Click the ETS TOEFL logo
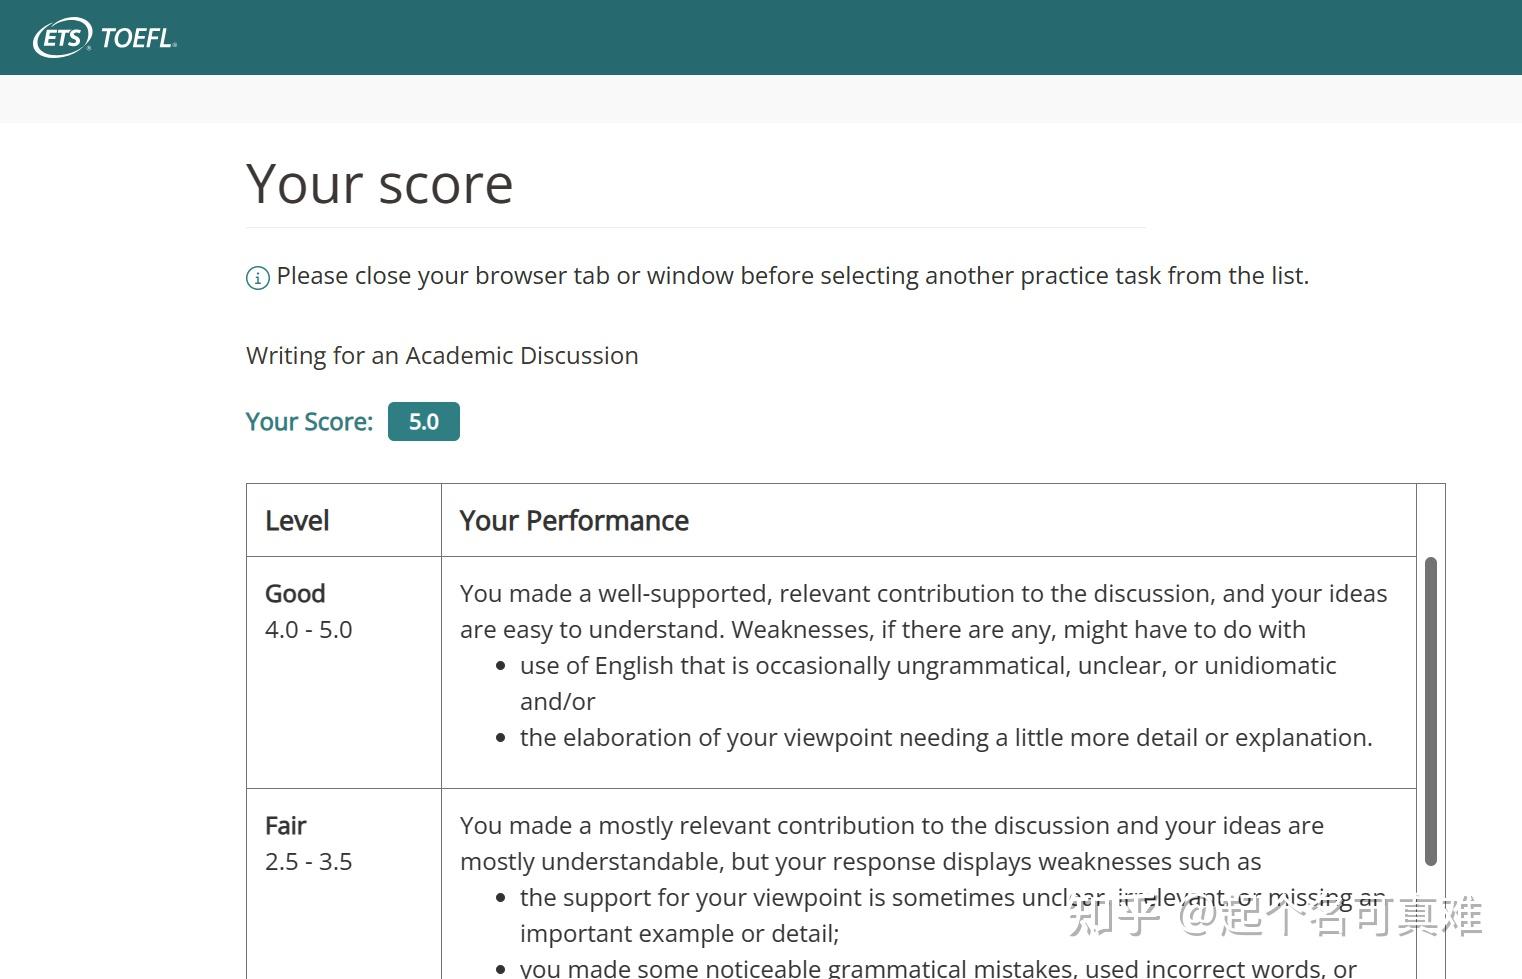This screenshot has width=1522, height=979. click(x=105, y=38)
